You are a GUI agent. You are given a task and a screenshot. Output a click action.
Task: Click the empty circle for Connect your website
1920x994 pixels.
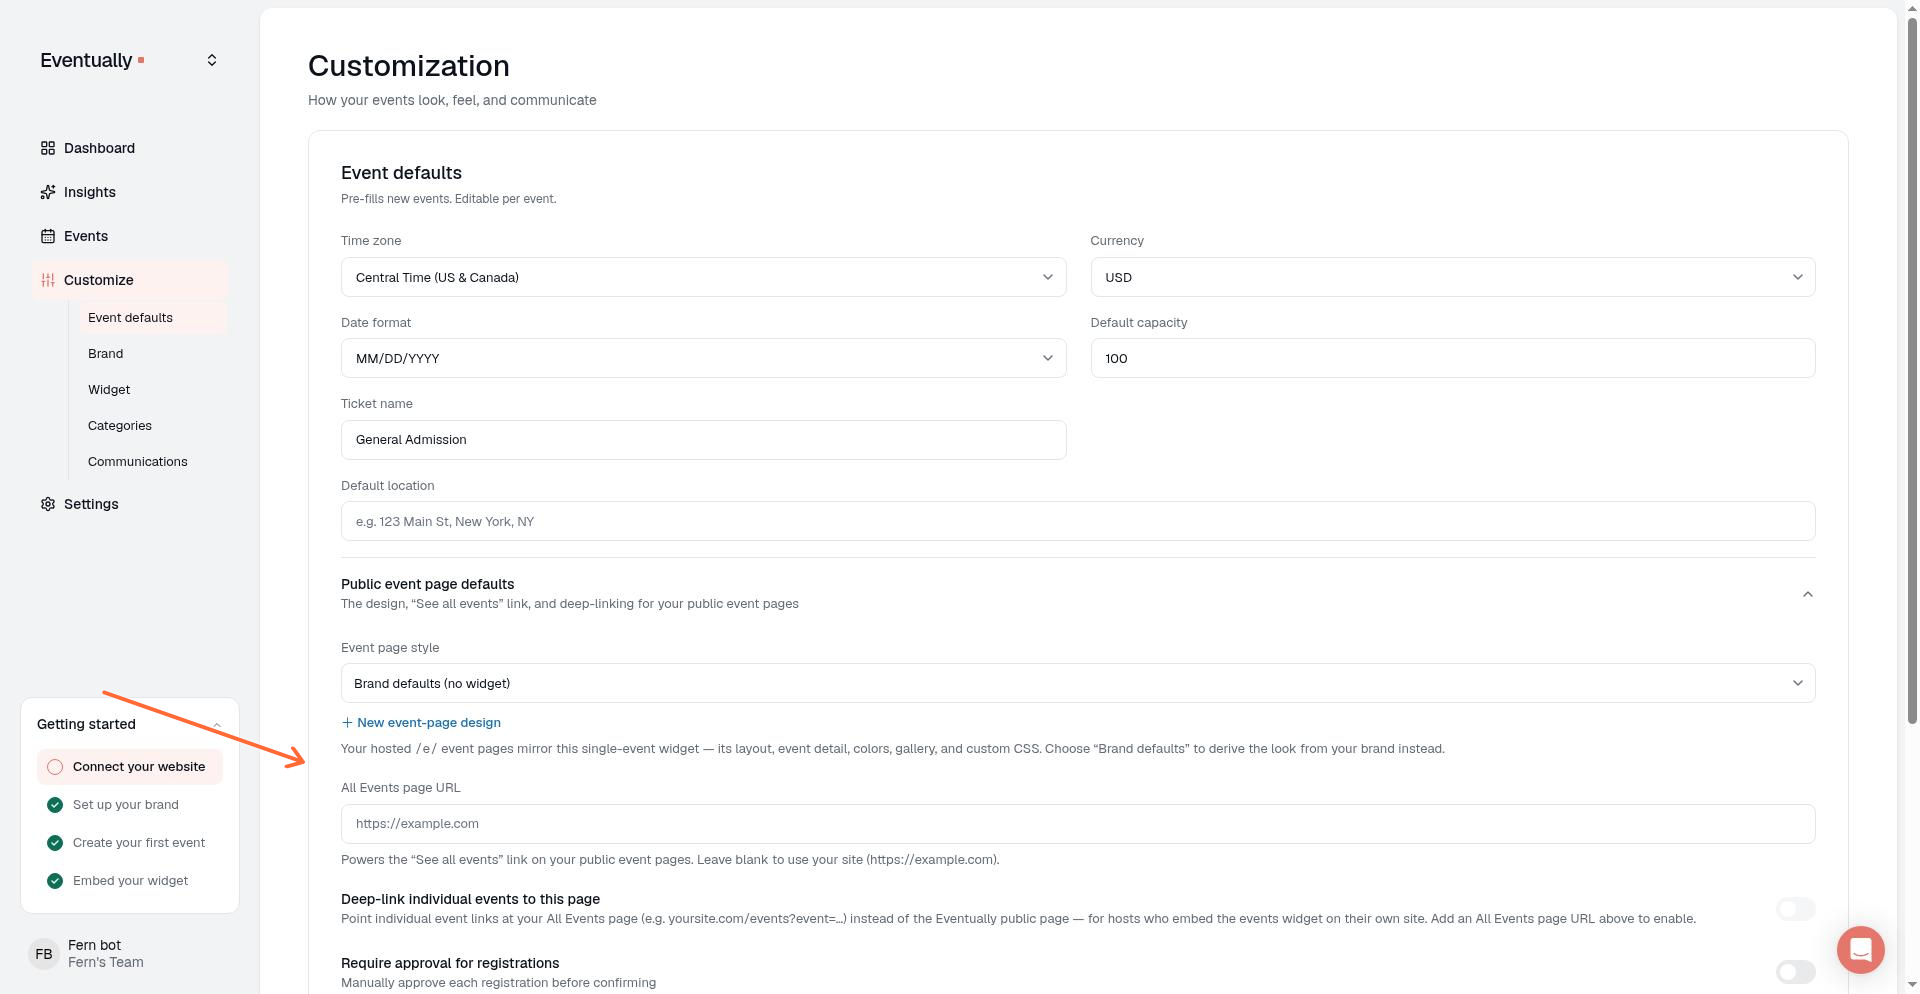(55, 767)
